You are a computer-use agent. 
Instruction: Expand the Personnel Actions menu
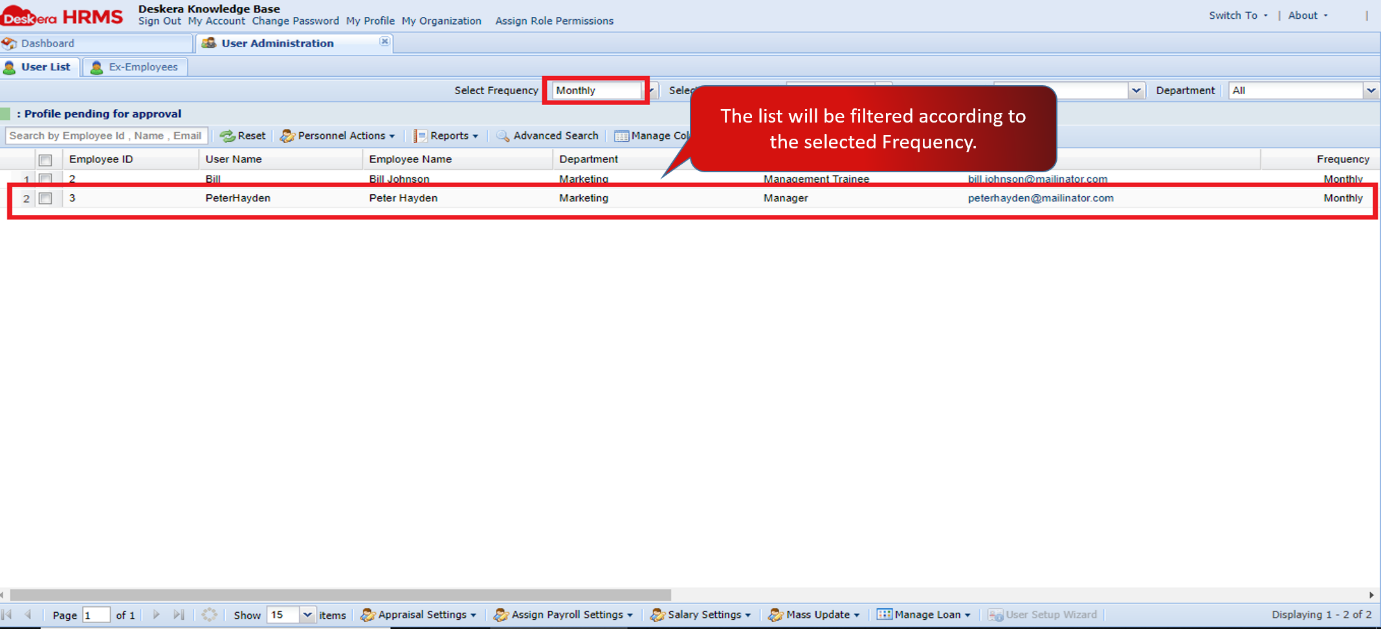tap(337, 136)
